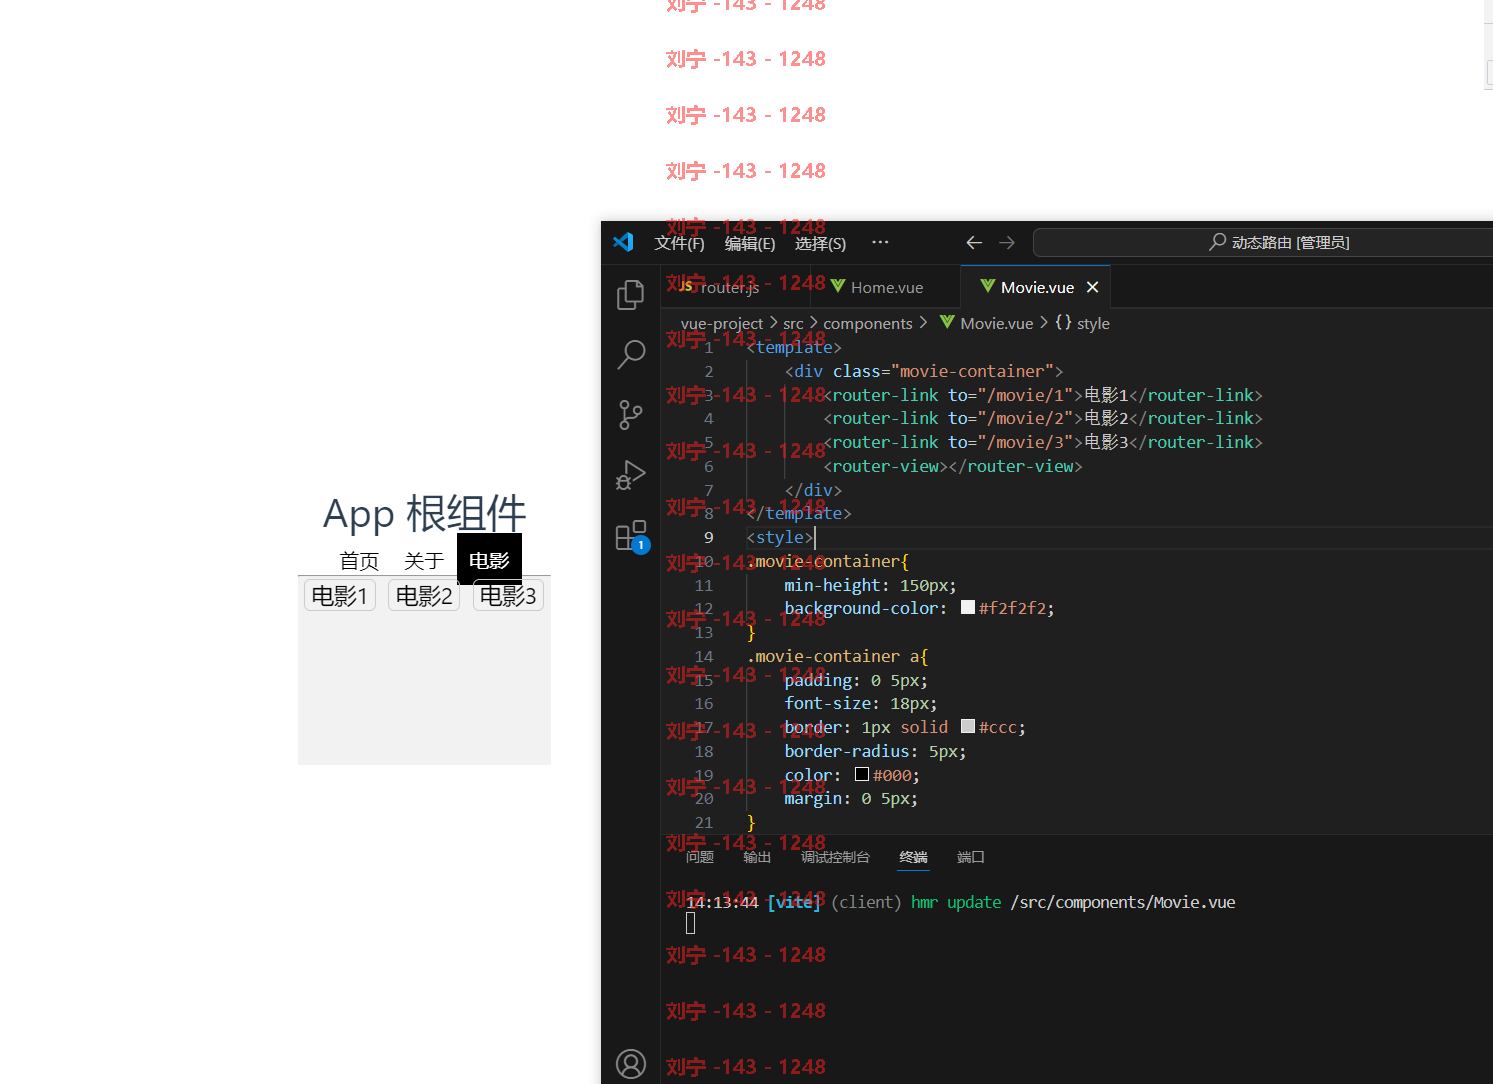Open the Source Control view
This screenshot has width=1493, height=1084.
point(630,414)
